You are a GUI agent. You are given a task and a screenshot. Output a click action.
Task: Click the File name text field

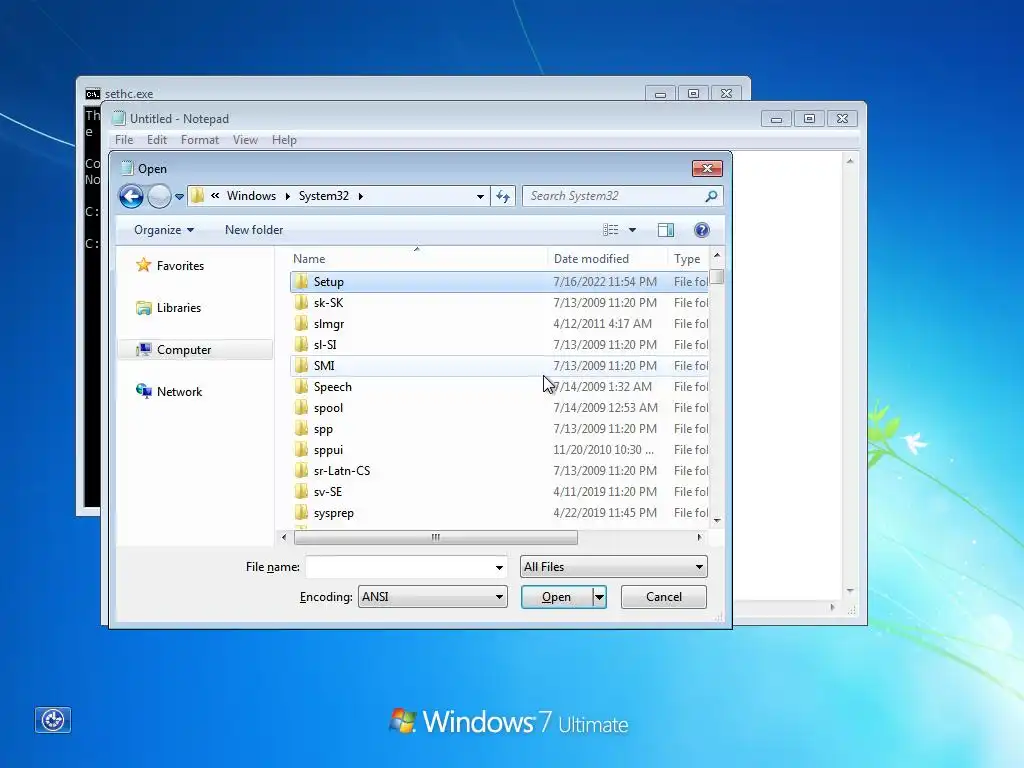(x=400, y=567)
